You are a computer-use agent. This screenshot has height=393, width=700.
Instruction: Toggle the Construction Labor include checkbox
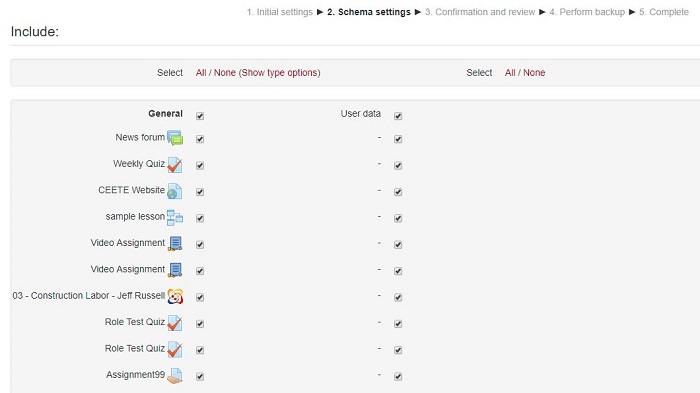pyautogui.click(x=200, y=297)
